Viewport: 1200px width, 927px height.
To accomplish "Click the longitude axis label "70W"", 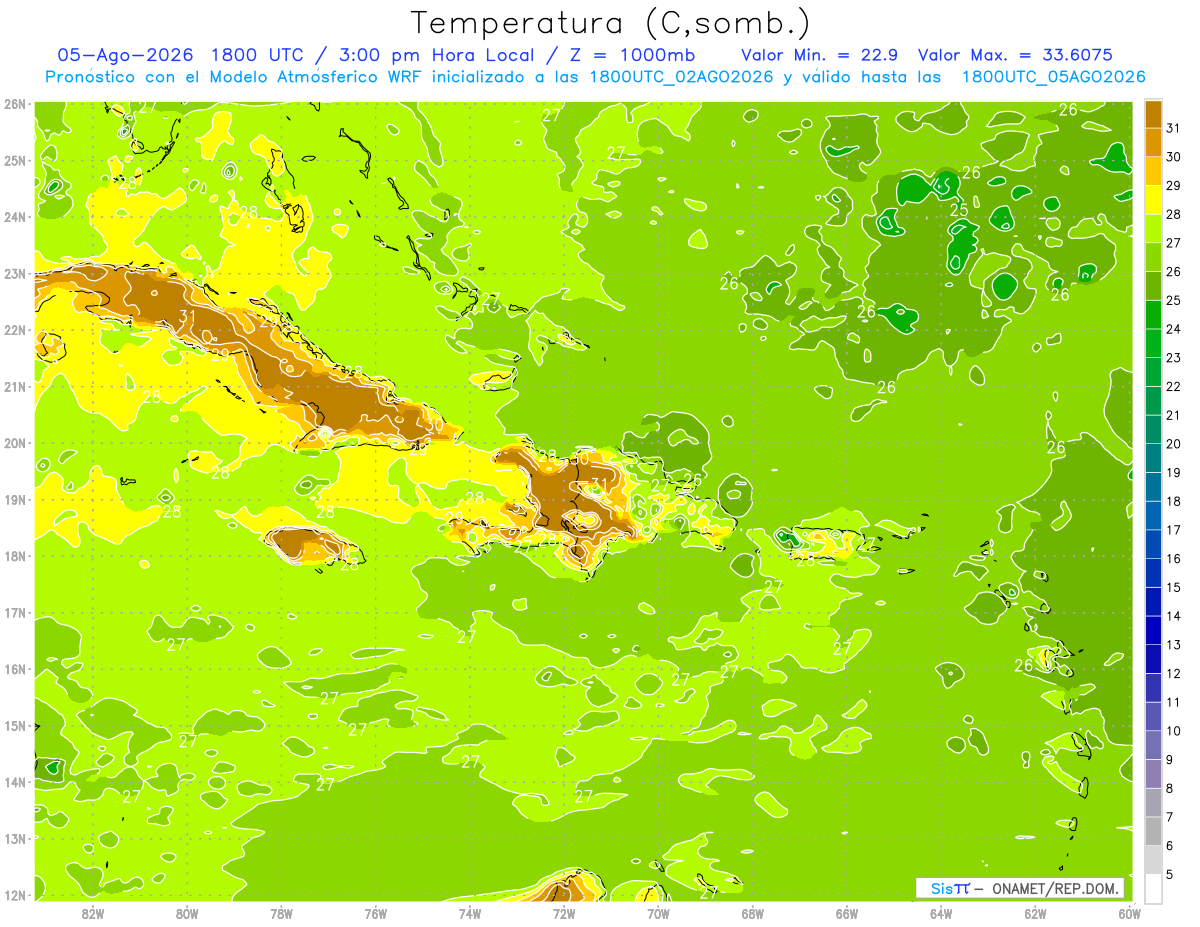I will pos(658,914).
